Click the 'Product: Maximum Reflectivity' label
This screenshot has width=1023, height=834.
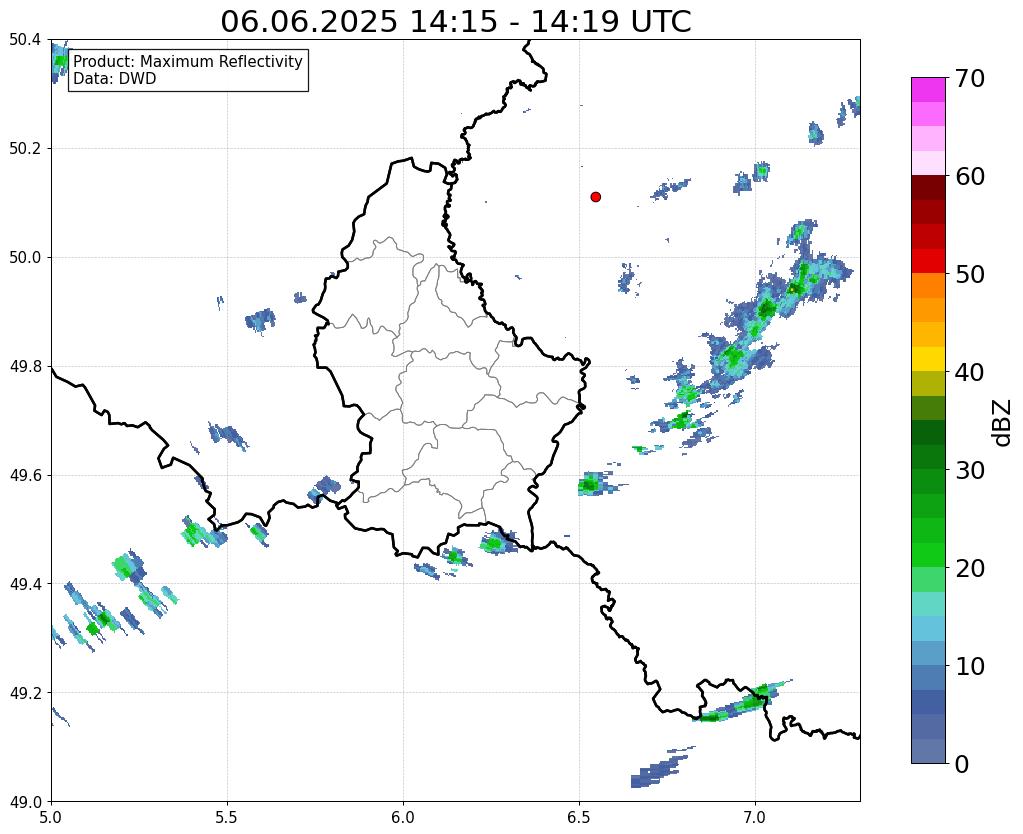tap(188, 61)
